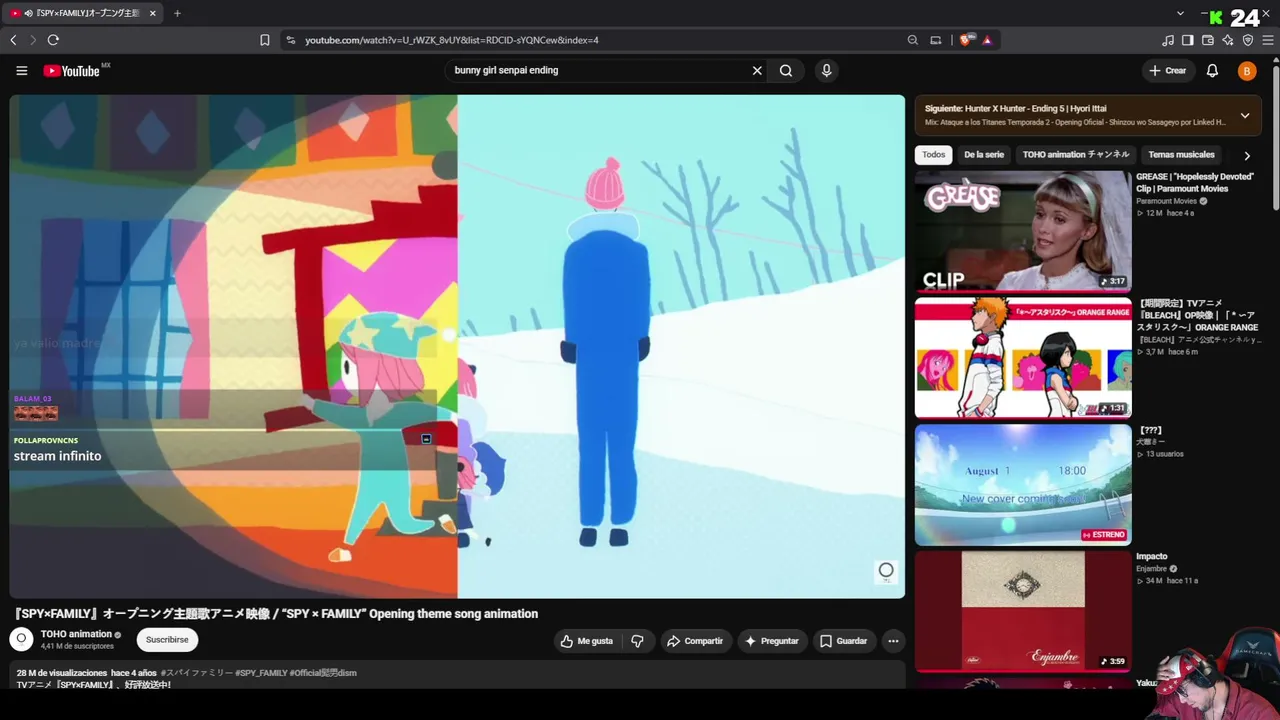Open the Brave VPN shield icon
This screenshot has width=1280, height=720.
coord(1248,40)
